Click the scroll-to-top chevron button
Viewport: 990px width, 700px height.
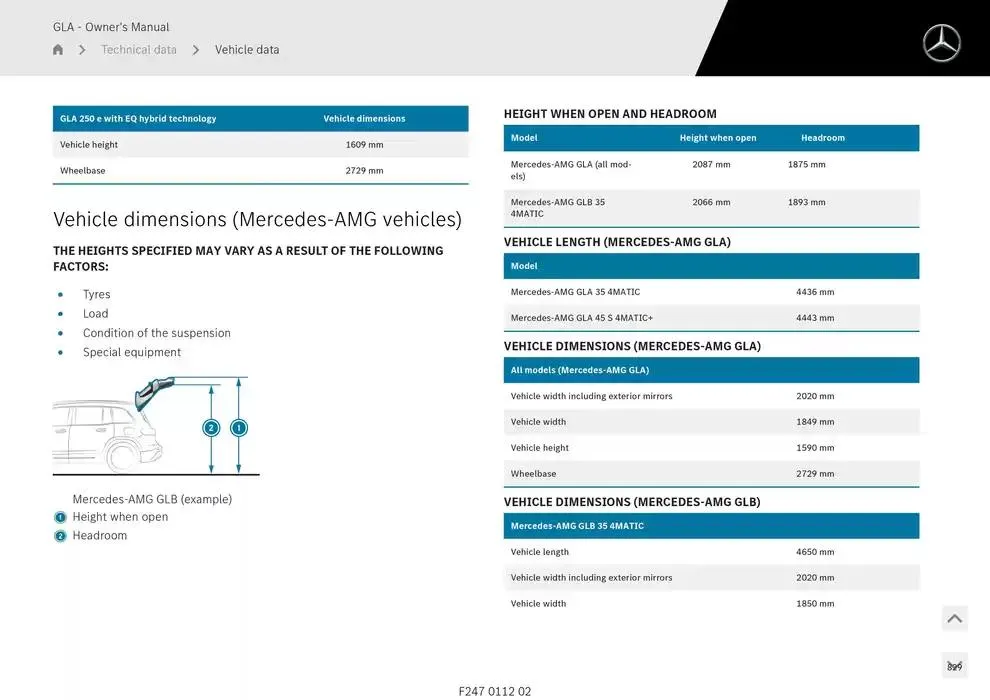click(x=954, y=618)
